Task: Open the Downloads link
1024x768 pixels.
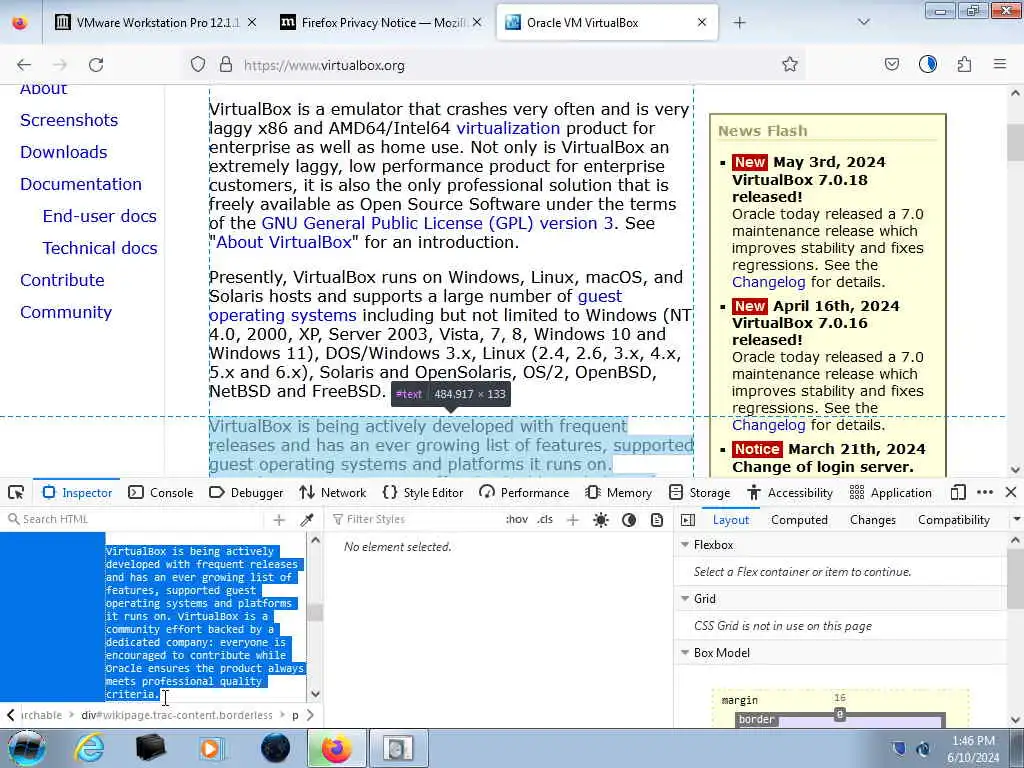Action: point(63,152)
